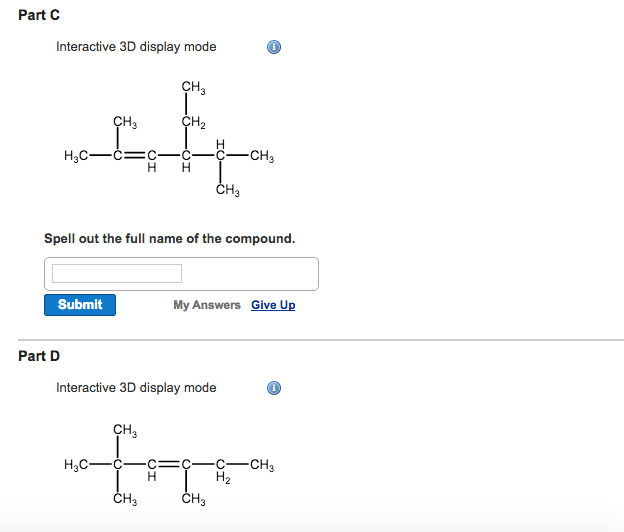Click the Part D heading
624x532 pixels.
click(x=39, y=356)
